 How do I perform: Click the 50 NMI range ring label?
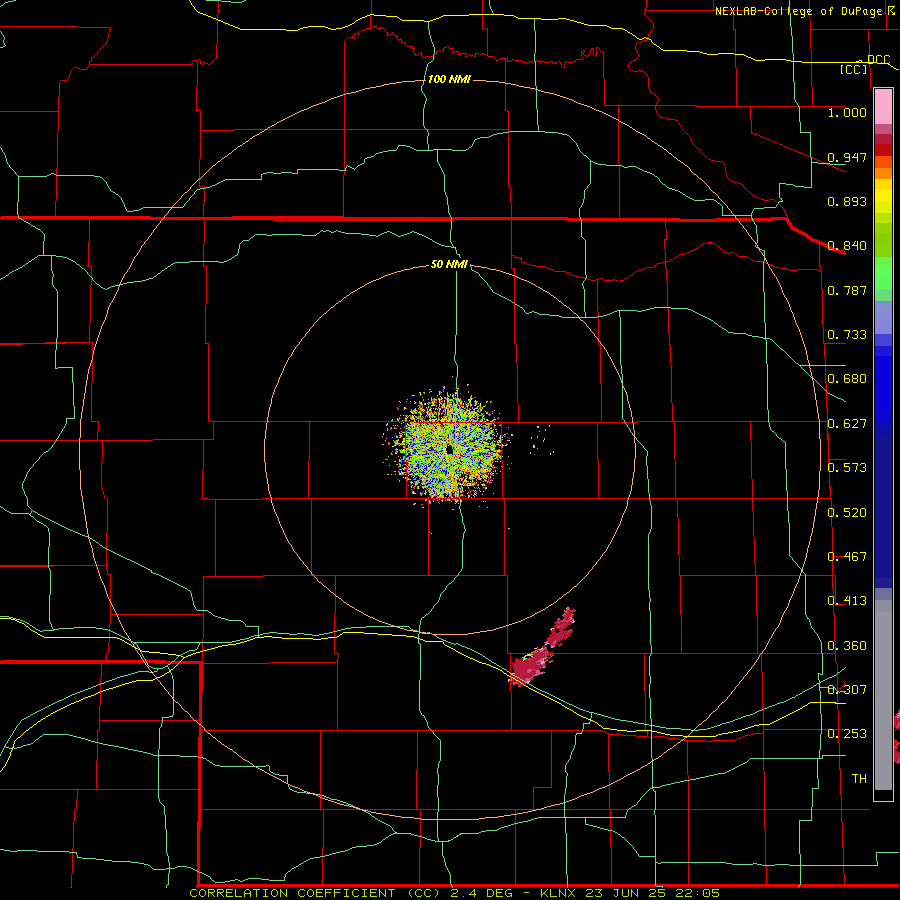pos(449,264)
